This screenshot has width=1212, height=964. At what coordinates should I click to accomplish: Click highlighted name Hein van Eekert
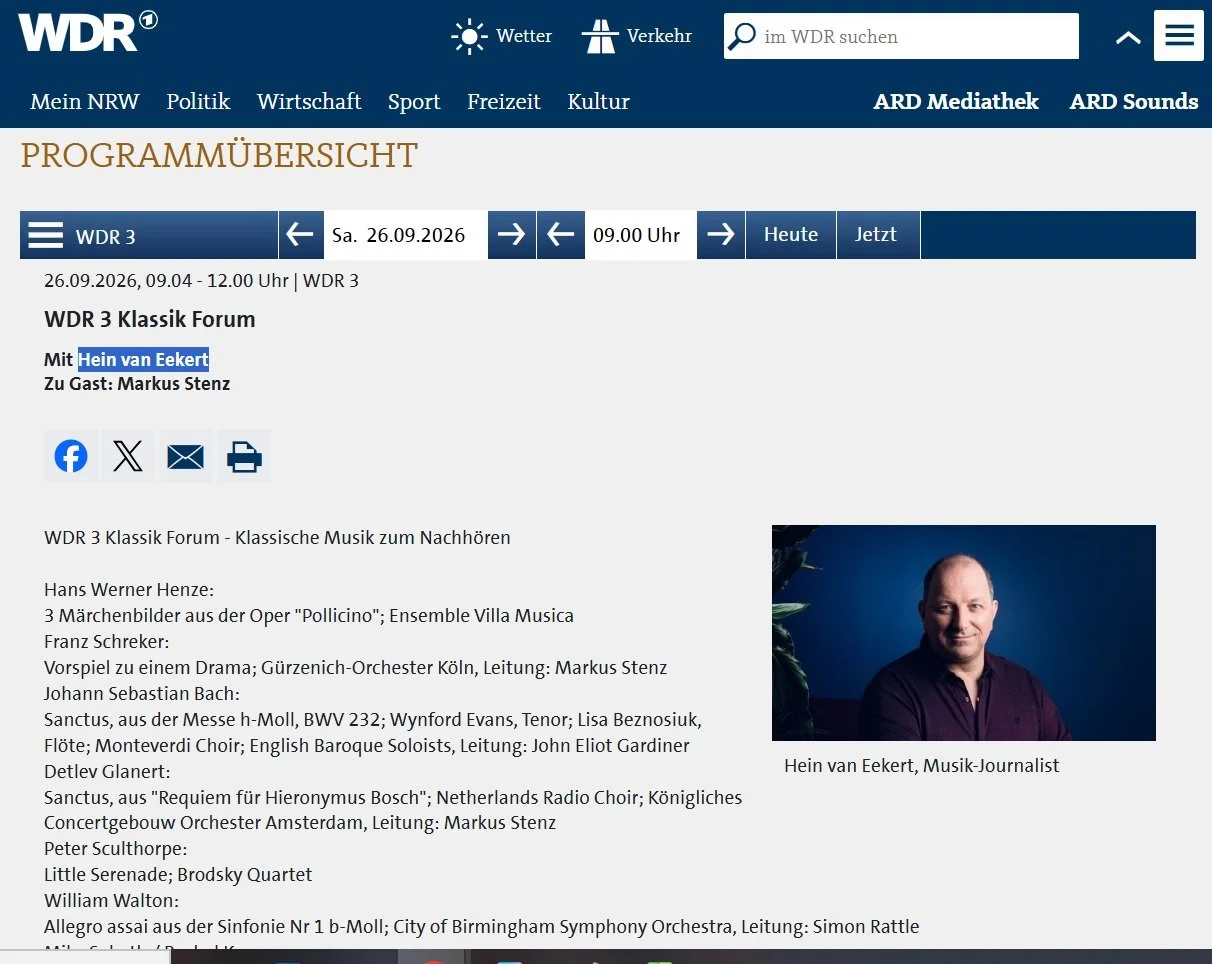click(x=144, y=360)
